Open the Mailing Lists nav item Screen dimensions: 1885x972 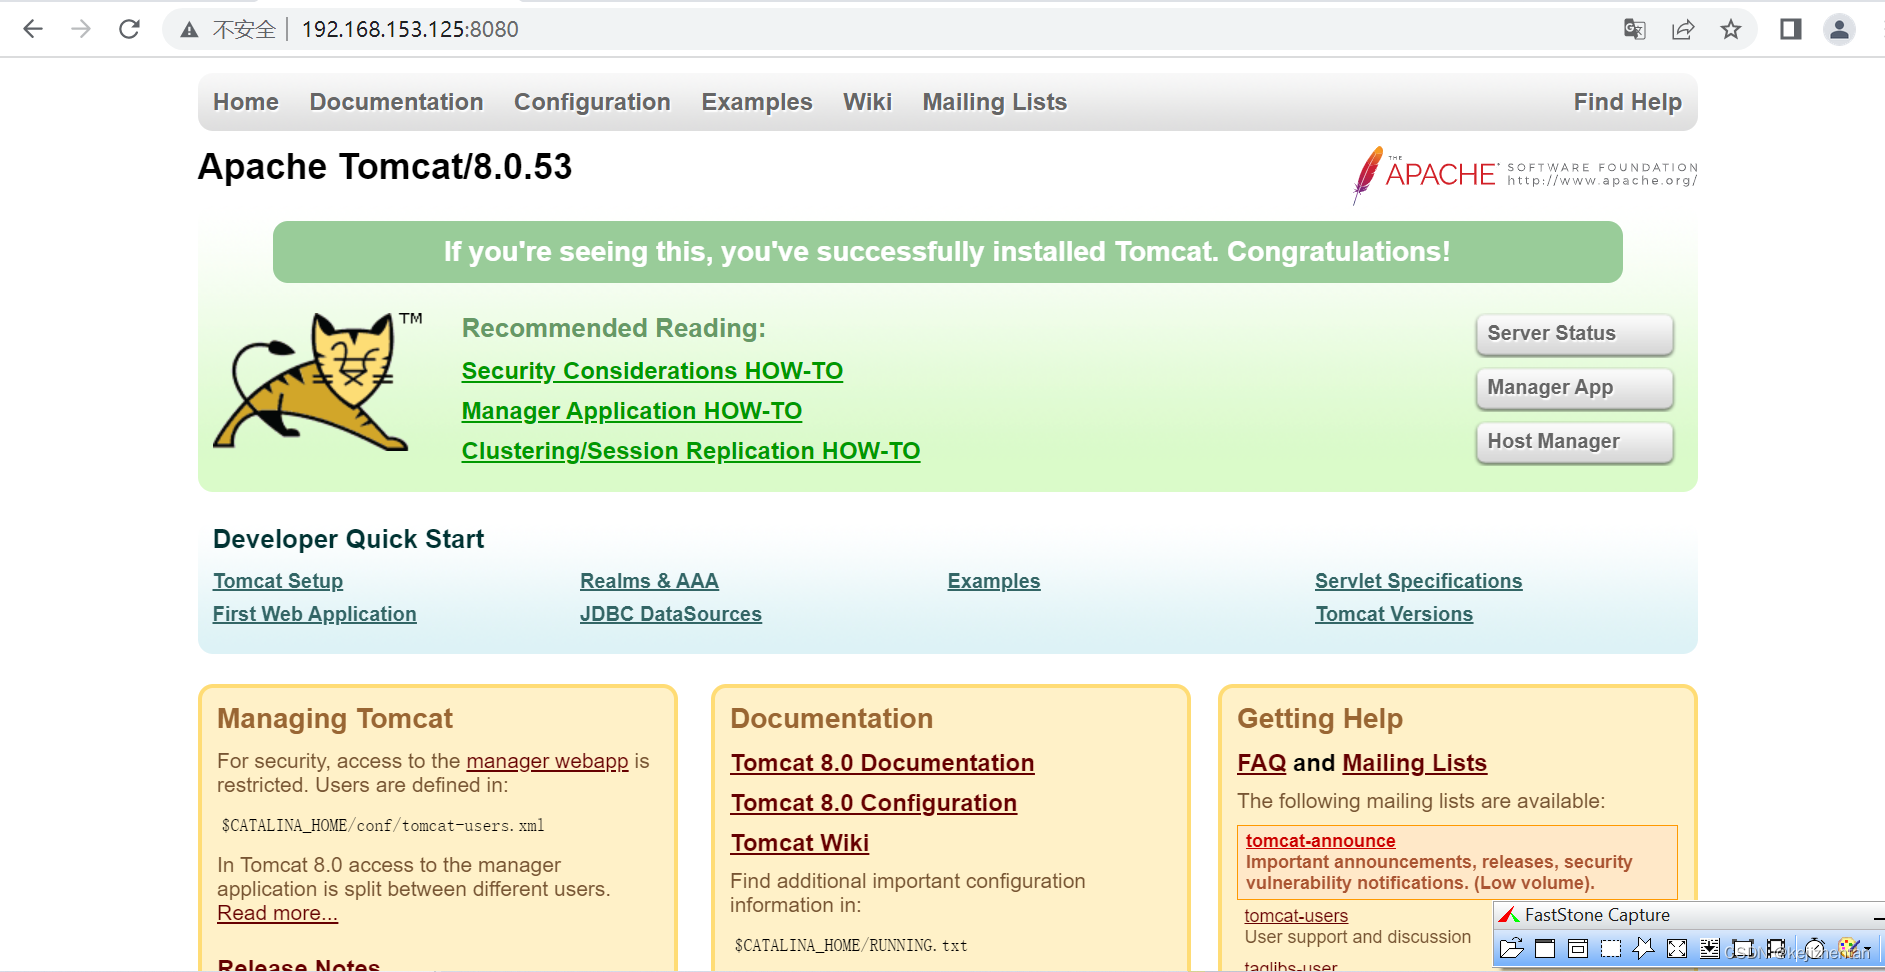[995, 102]
